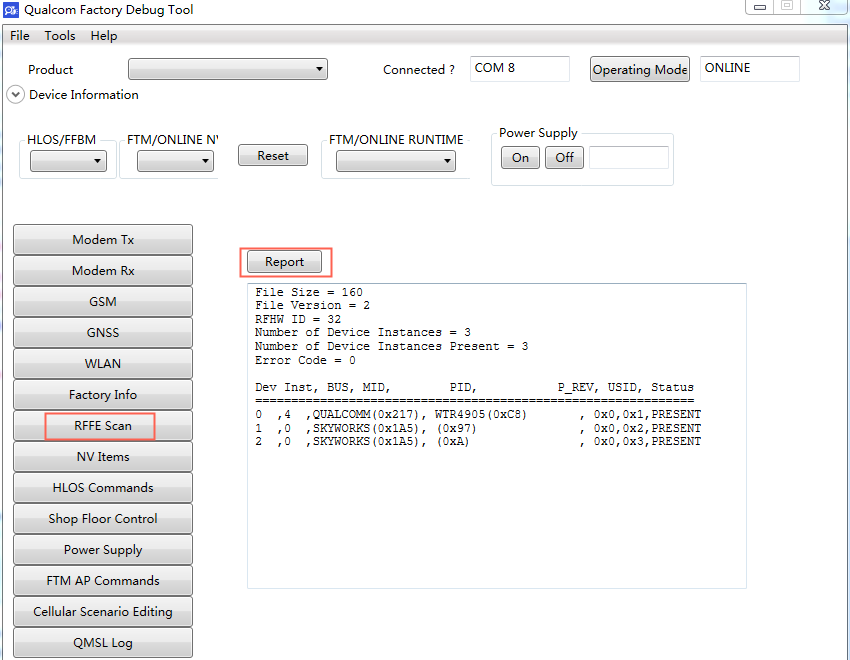
Task: Open the Help menu
Action: click(x=103, y=35)
